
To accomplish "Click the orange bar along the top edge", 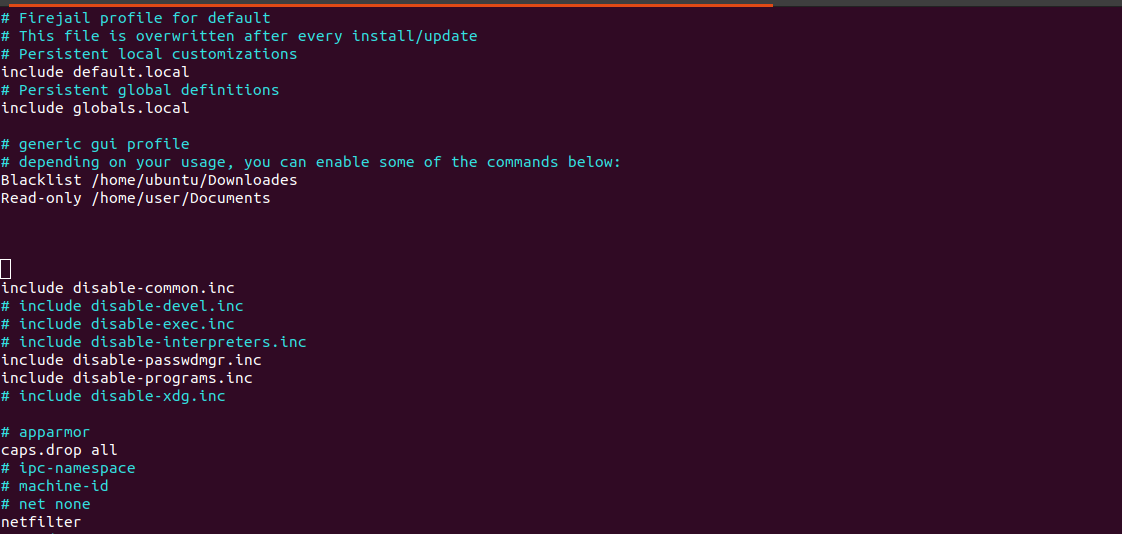I will pos(391,4).
